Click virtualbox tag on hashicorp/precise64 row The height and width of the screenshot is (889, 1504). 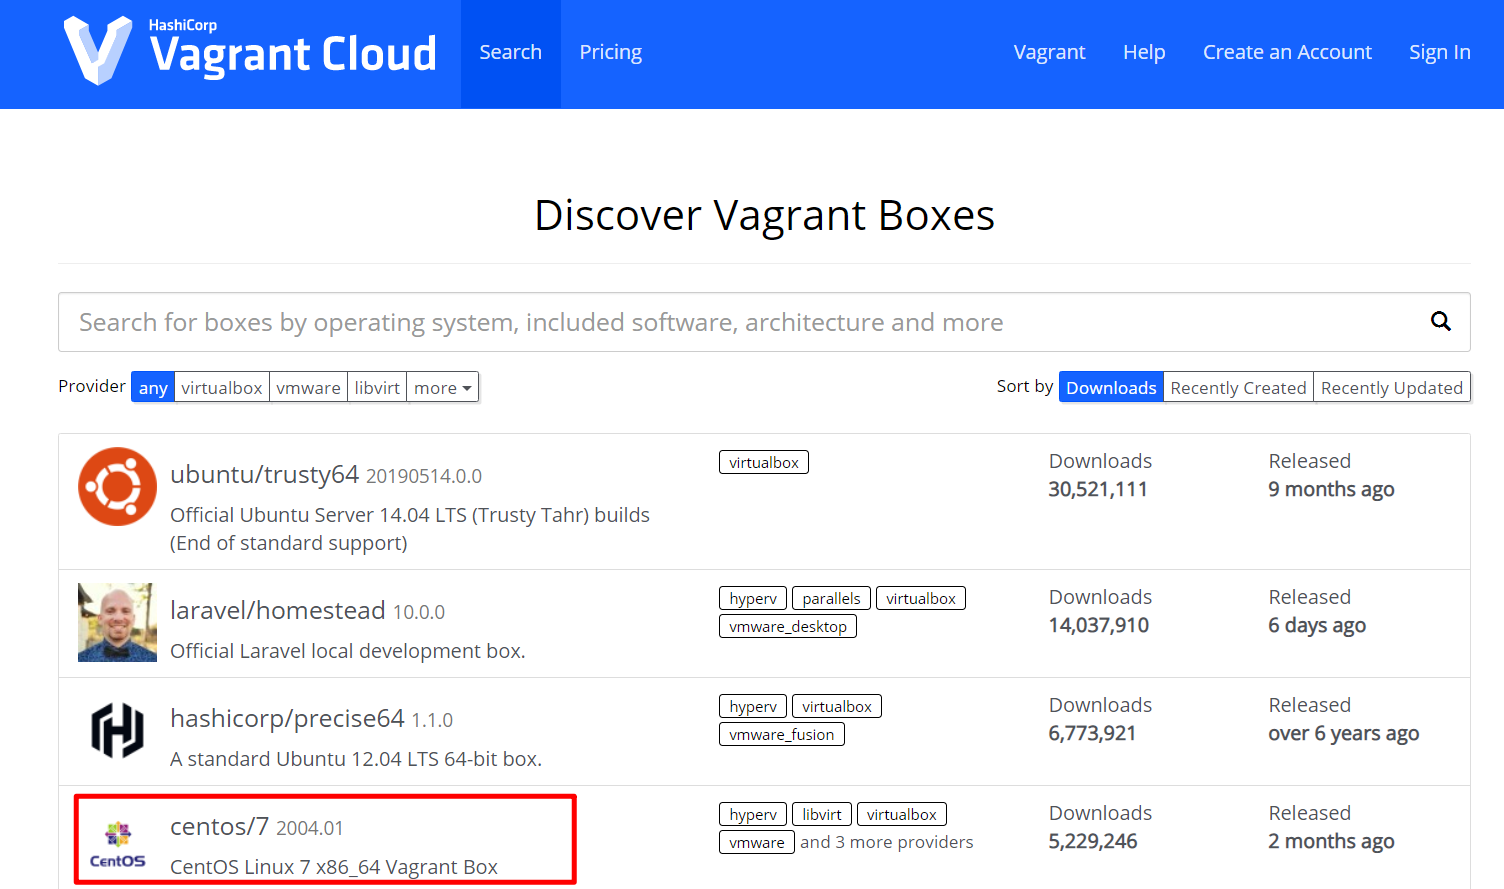(837, 706)
